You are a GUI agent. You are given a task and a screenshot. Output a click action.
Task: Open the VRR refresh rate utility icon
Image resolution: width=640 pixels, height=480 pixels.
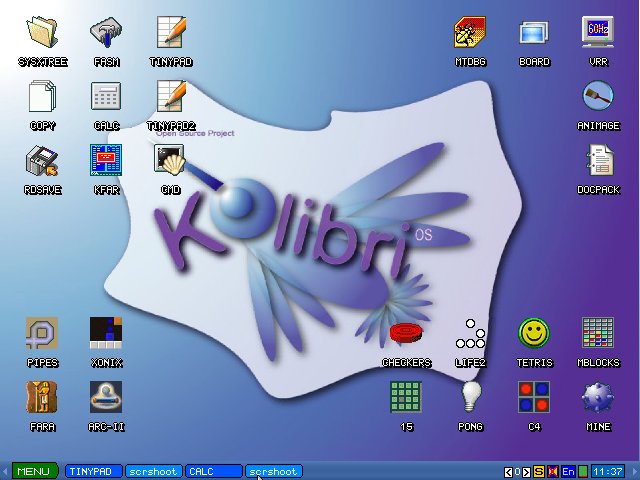click(x=598, y=33)
